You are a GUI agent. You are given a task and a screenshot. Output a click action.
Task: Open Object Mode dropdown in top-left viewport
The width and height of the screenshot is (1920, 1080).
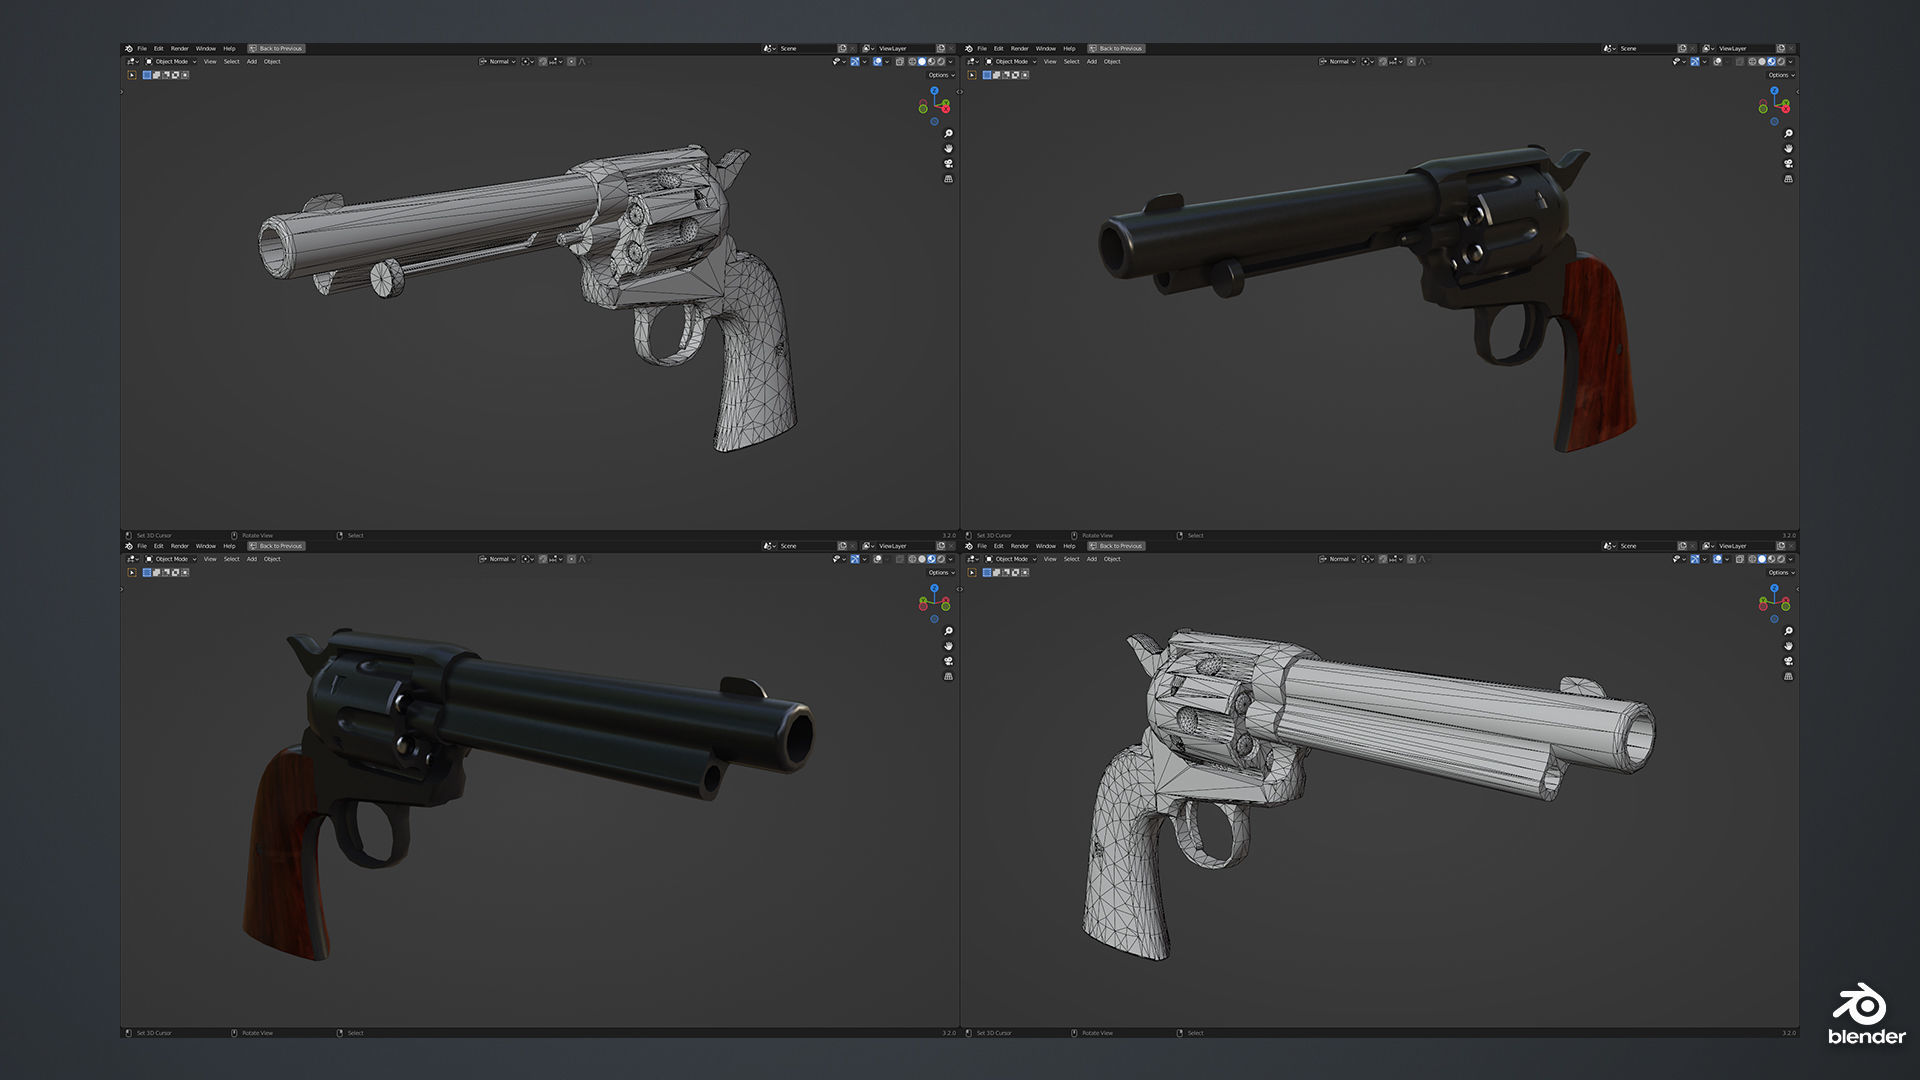170,61
